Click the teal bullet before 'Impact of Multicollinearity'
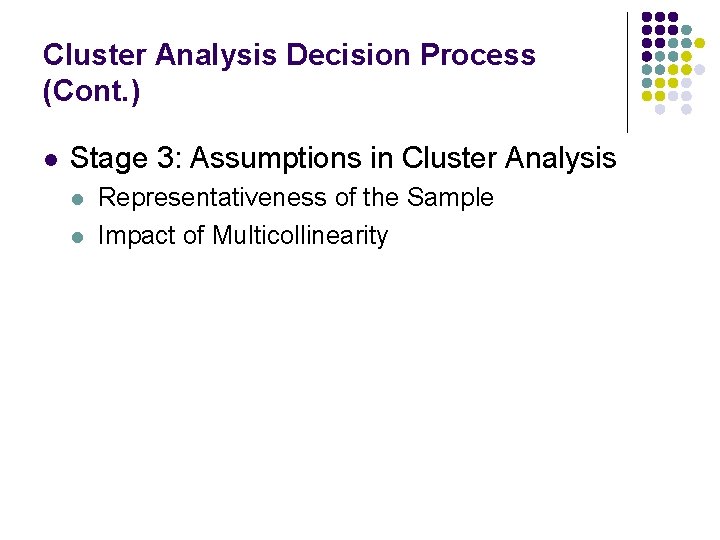720x540 pixels. tap(79, 237)
